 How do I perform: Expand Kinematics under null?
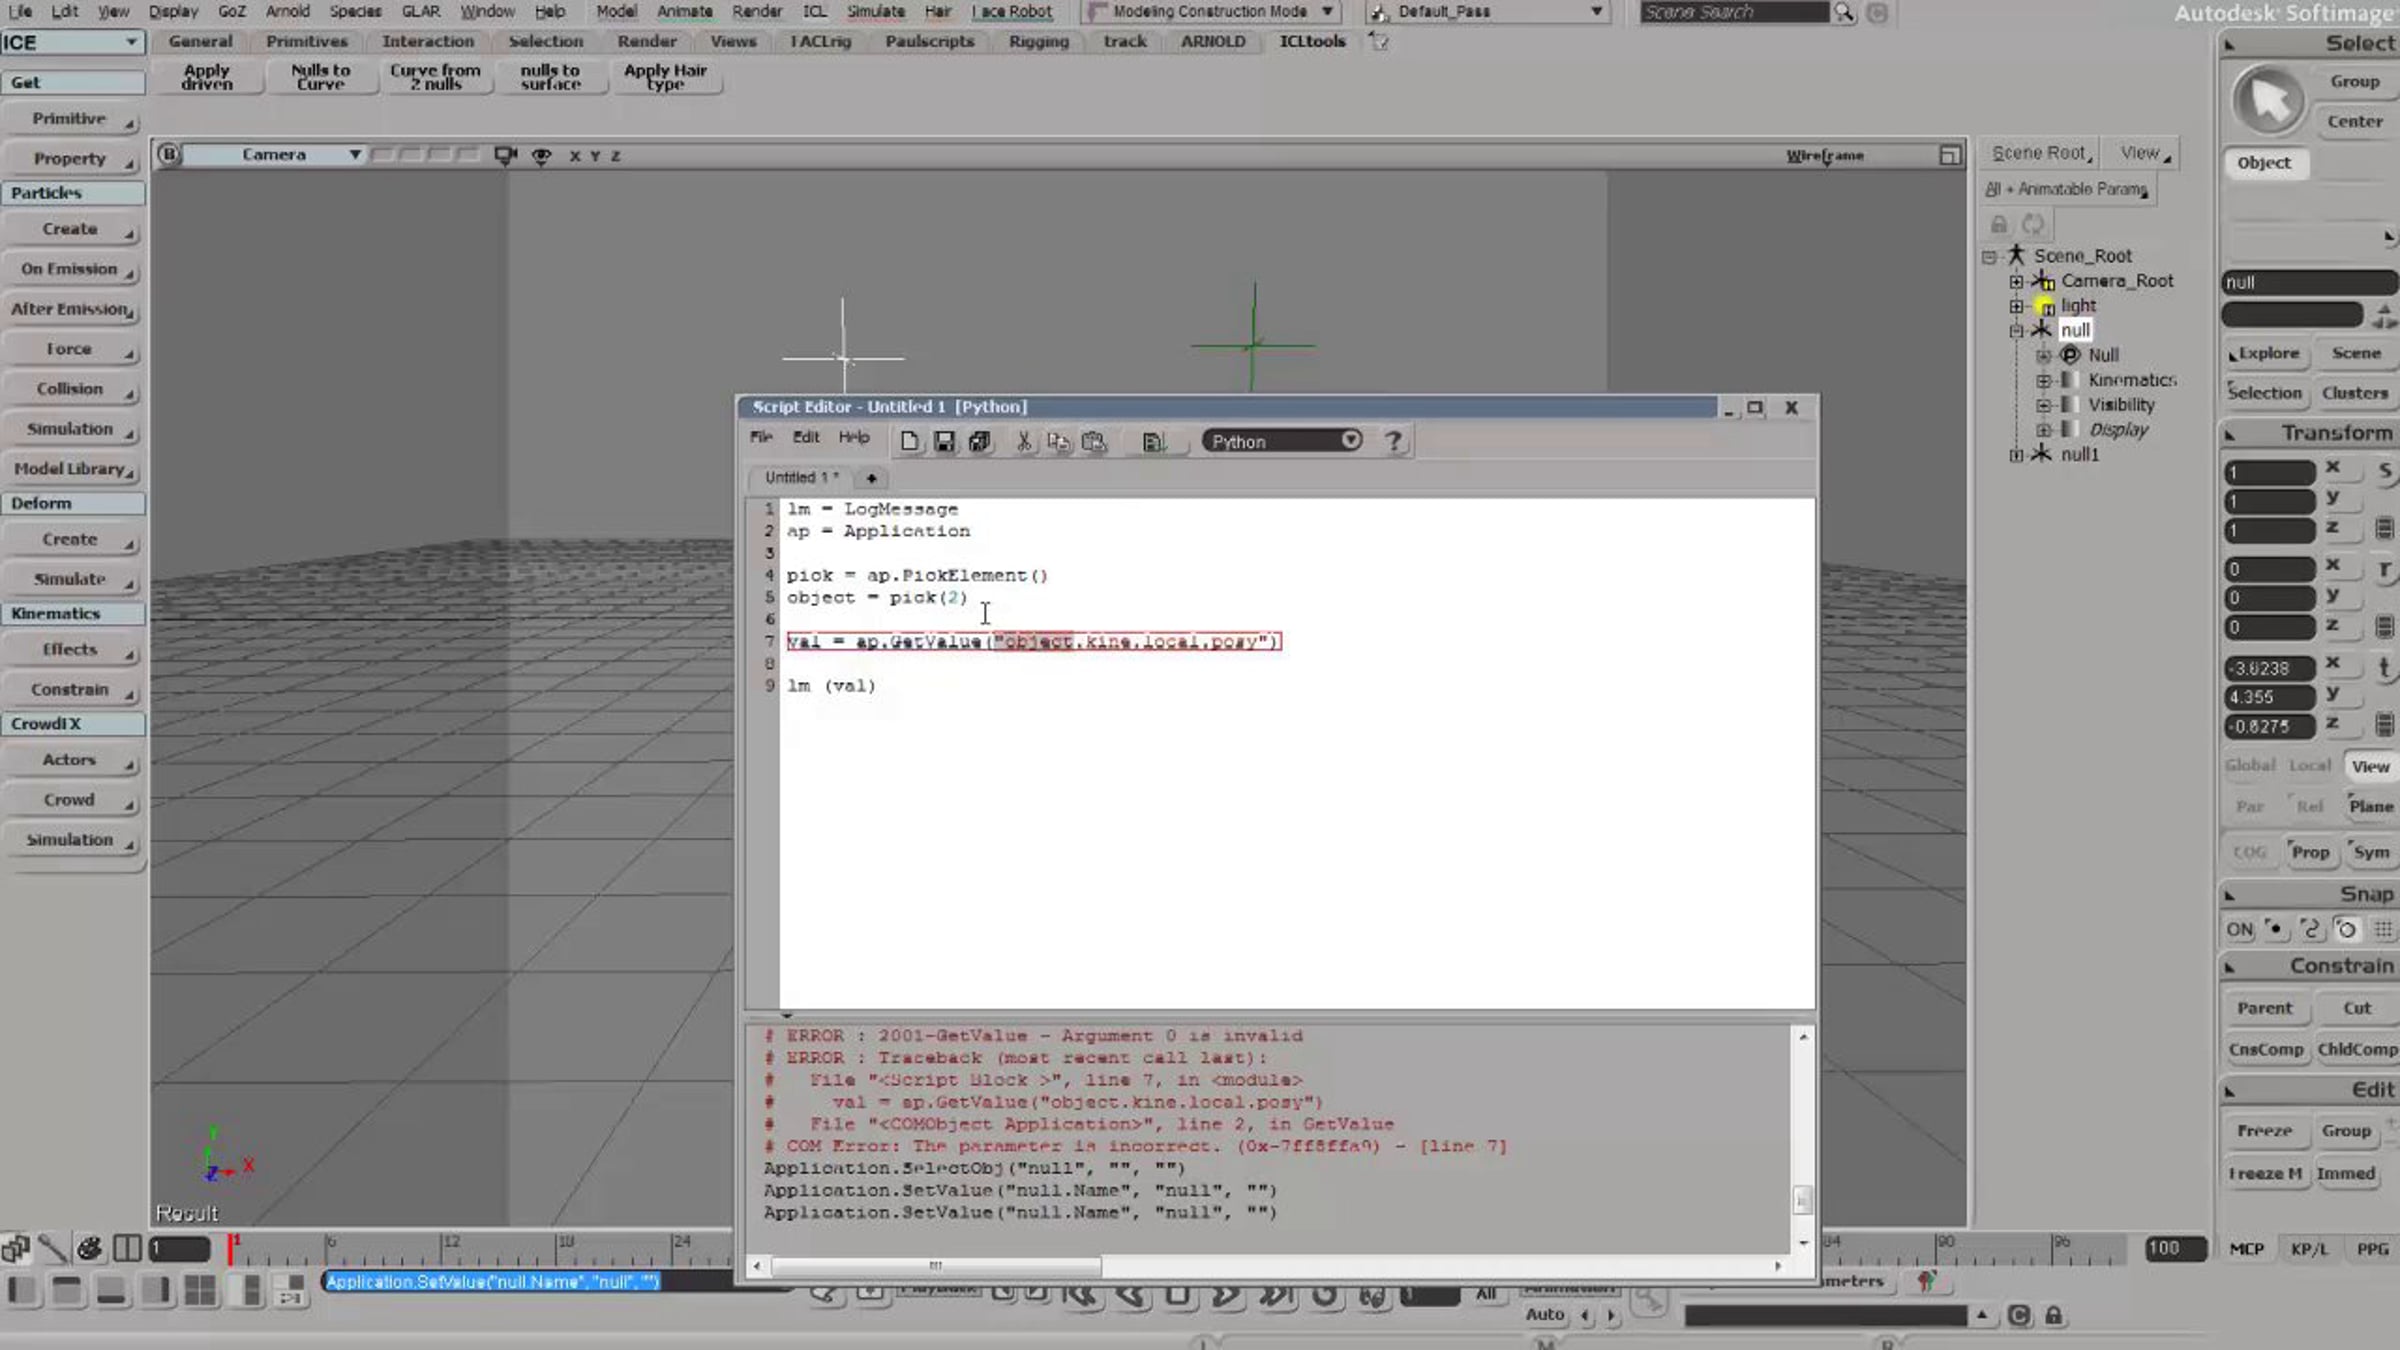pos(2043,380)
